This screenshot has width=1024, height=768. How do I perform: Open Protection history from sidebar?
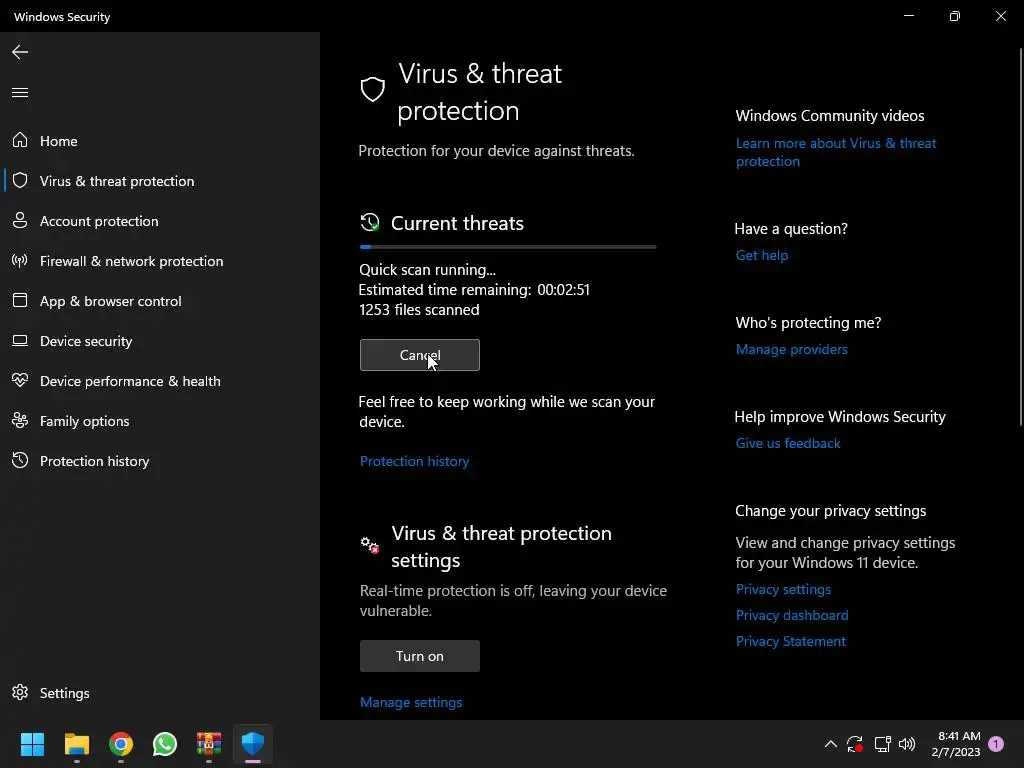pyautogui.click(x=160, y=460)
